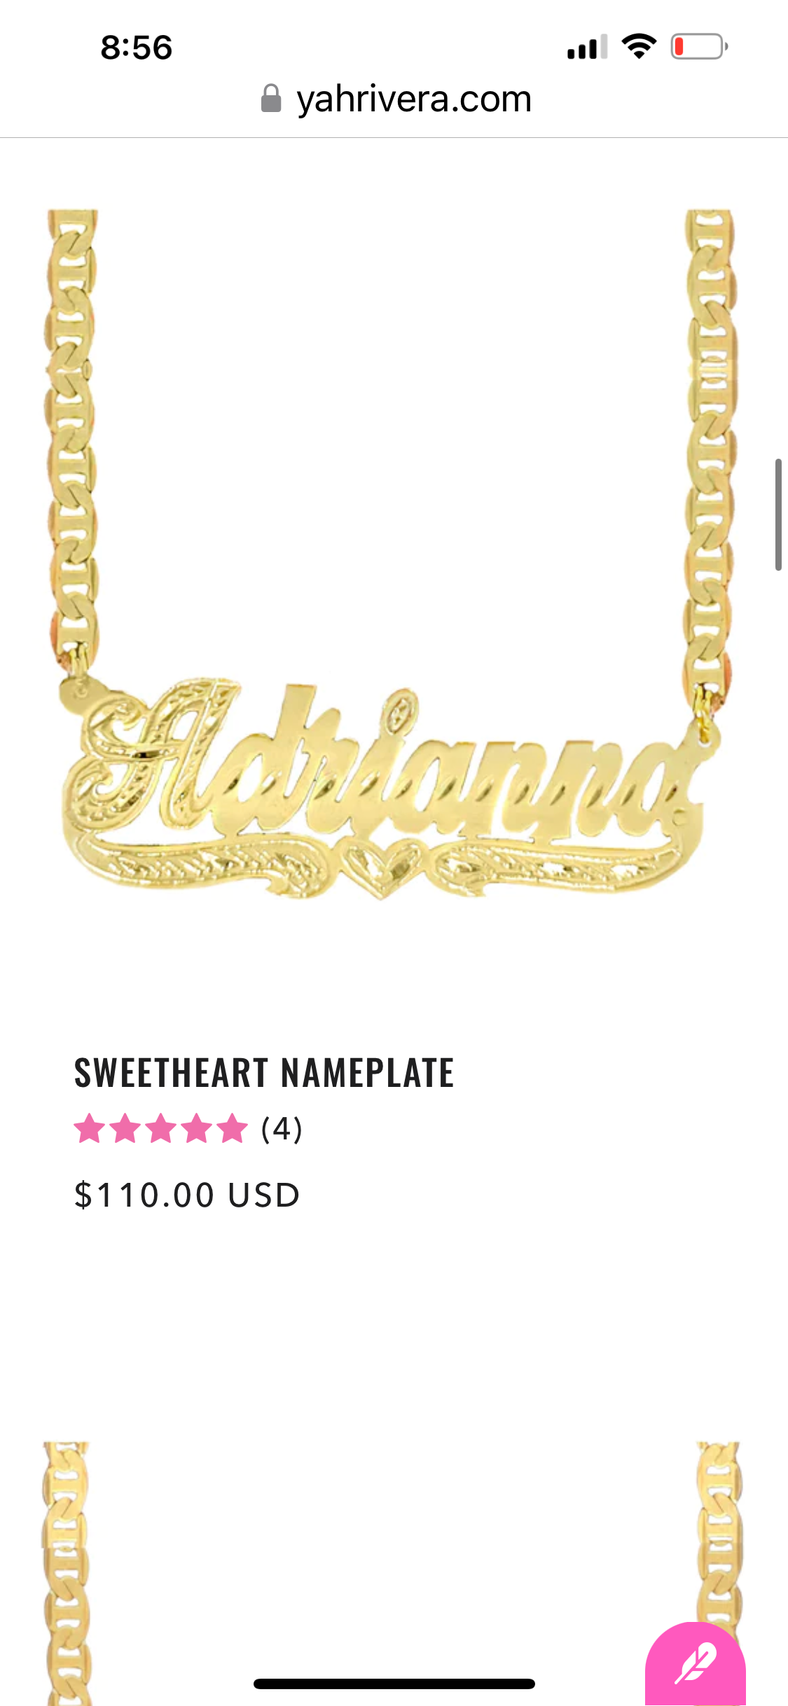This screenshot has height=1706, width=788.
Task: Tap the padlock icon beside the URL
Action: point(270,98)
